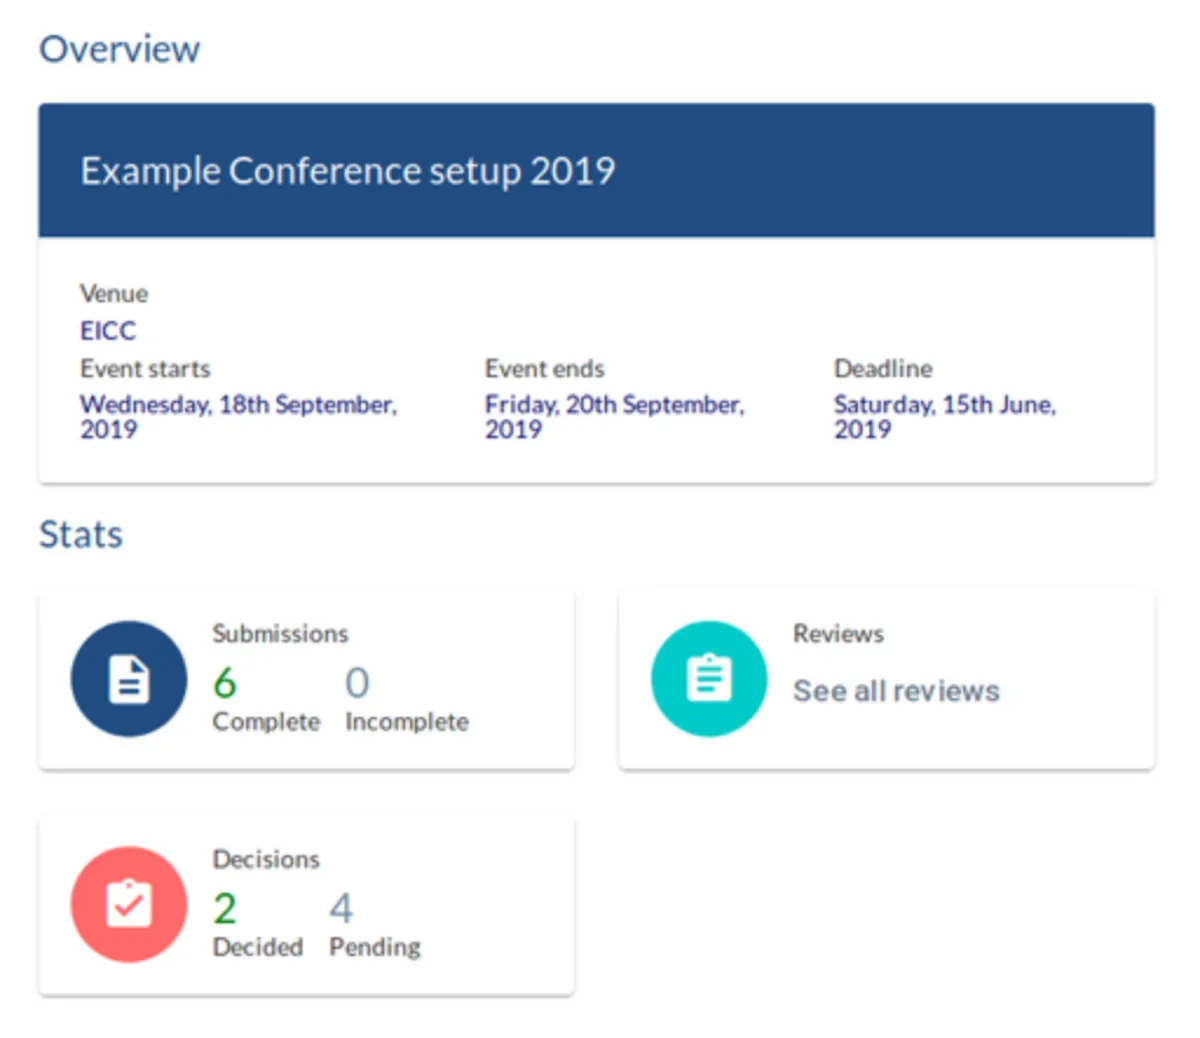The image size is (1200, 1038).
Task: Click the Complete label under submissions
Action: click(266, 722)
